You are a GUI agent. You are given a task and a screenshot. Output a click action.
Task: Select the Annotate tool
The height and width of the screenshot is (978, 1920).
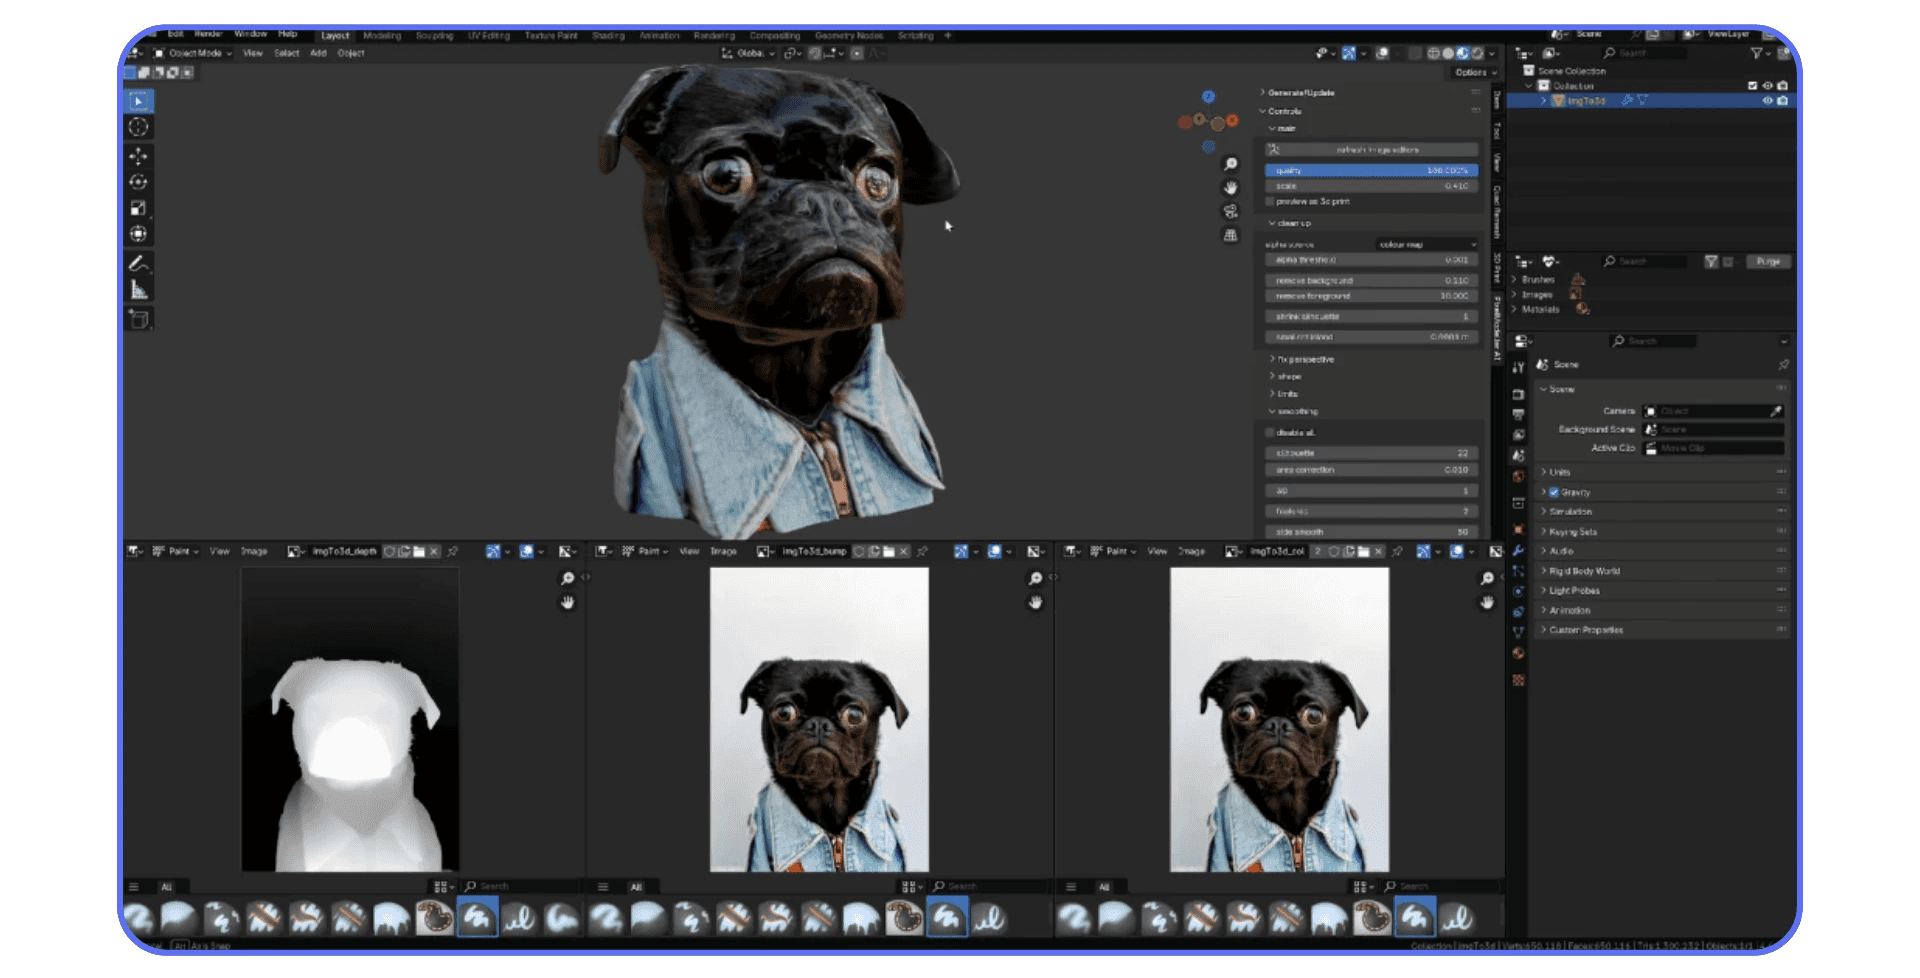click(139, 263)
